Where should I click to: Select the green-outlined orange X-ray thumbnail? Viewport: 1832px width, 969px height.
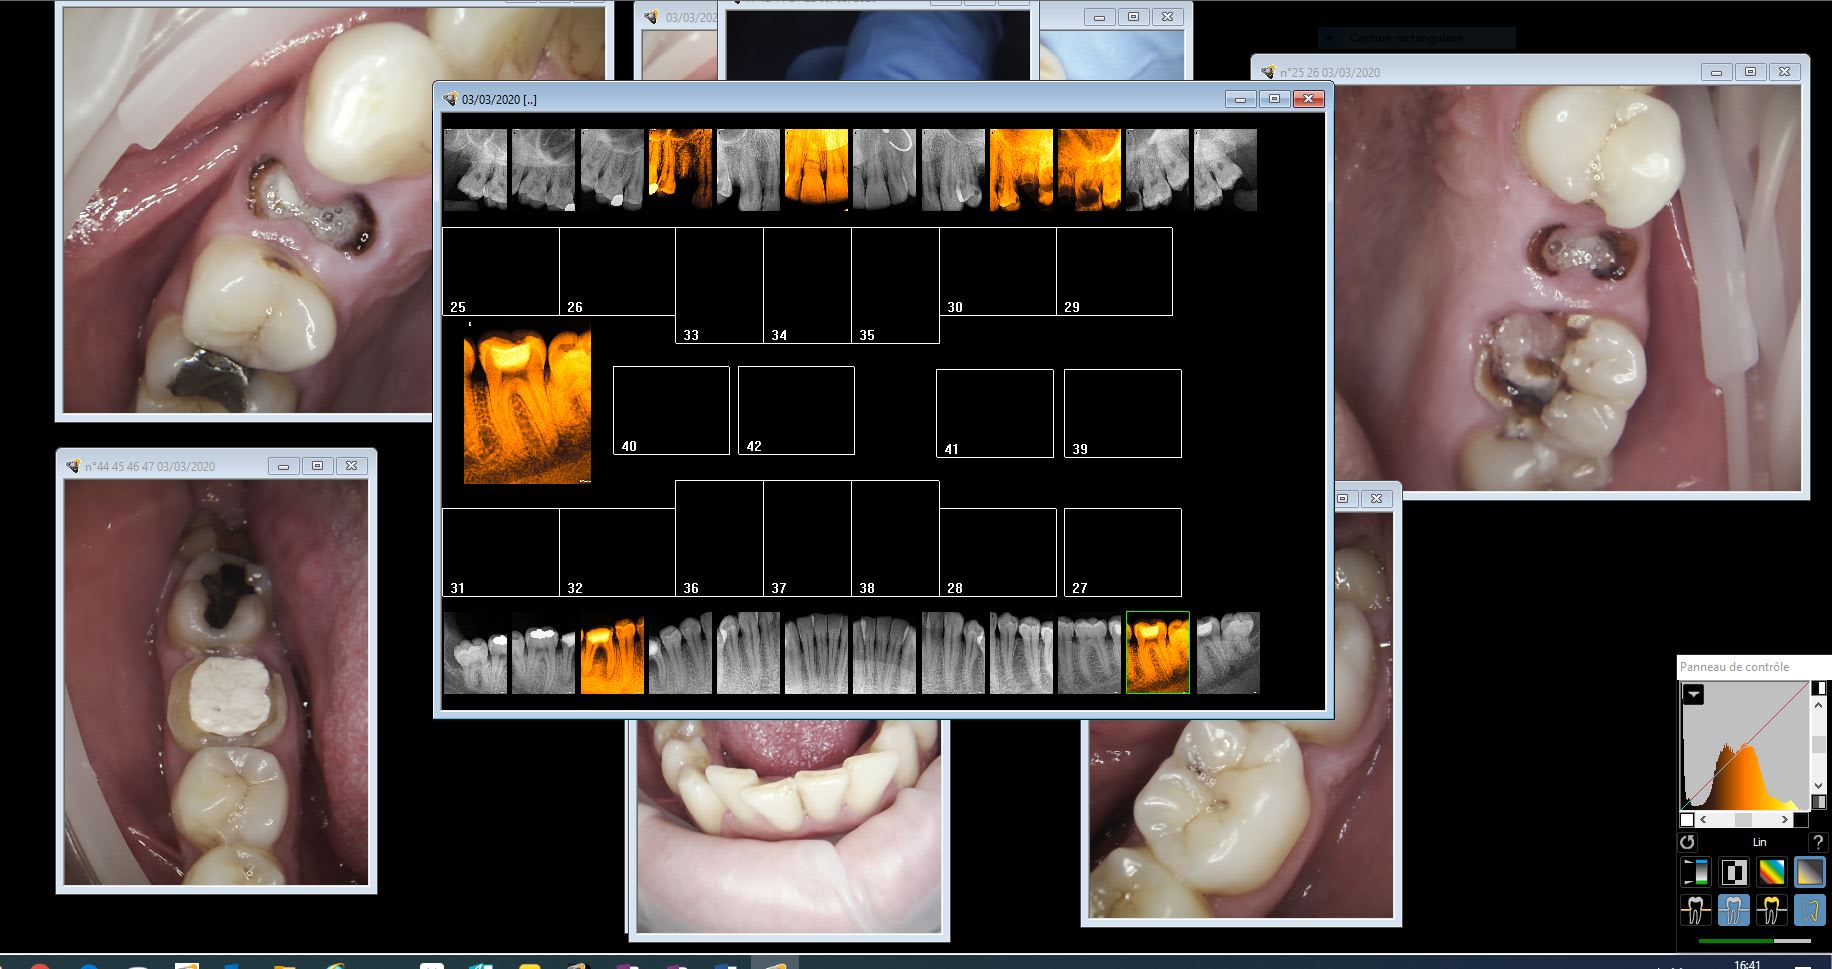coord(1158,652)
